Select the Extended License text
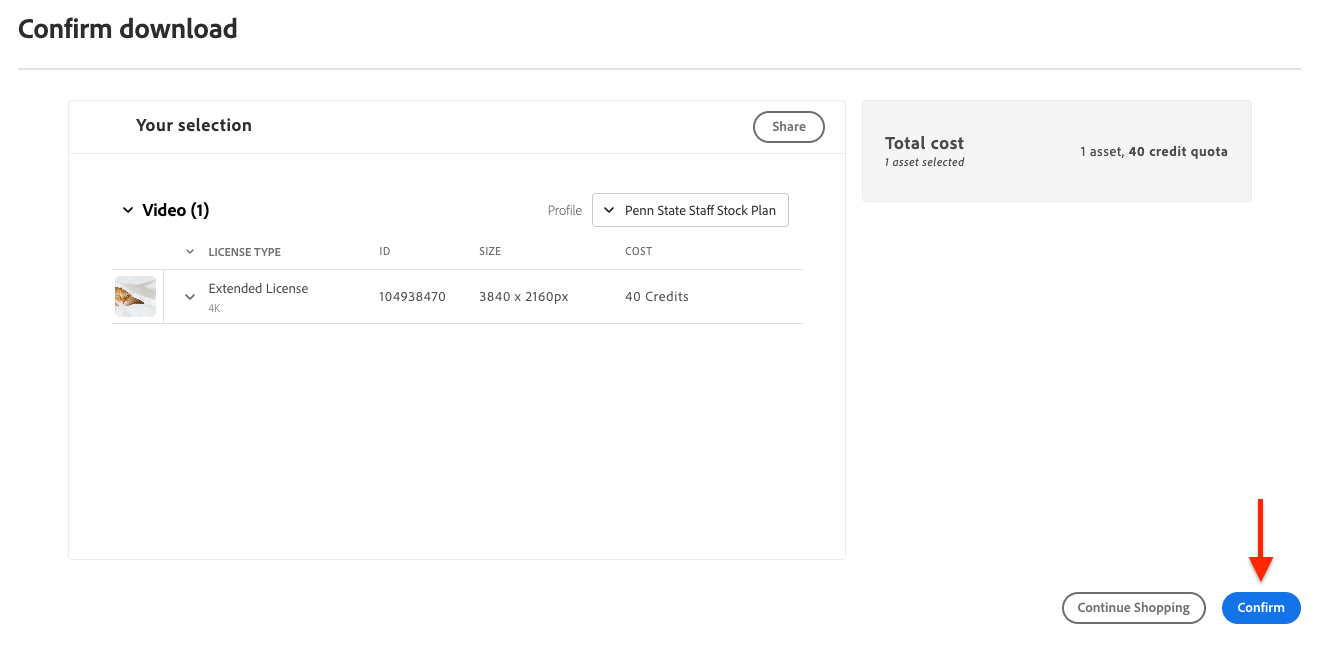The image size is (1333, 648). click(x=258, y=288)
